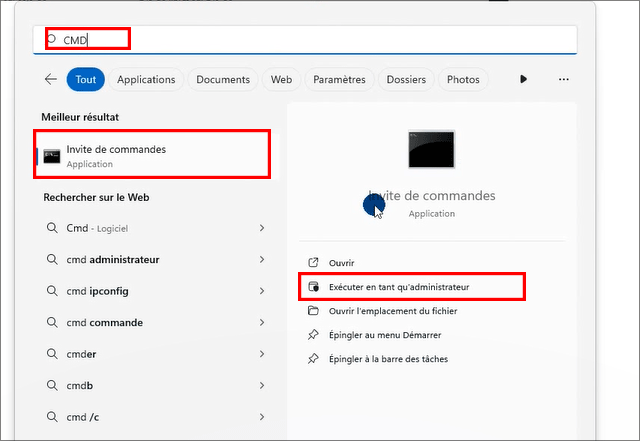The image size is (640, 441).
Task: Switch to the Dossiers filter tab
Action: tap(406, 79)
